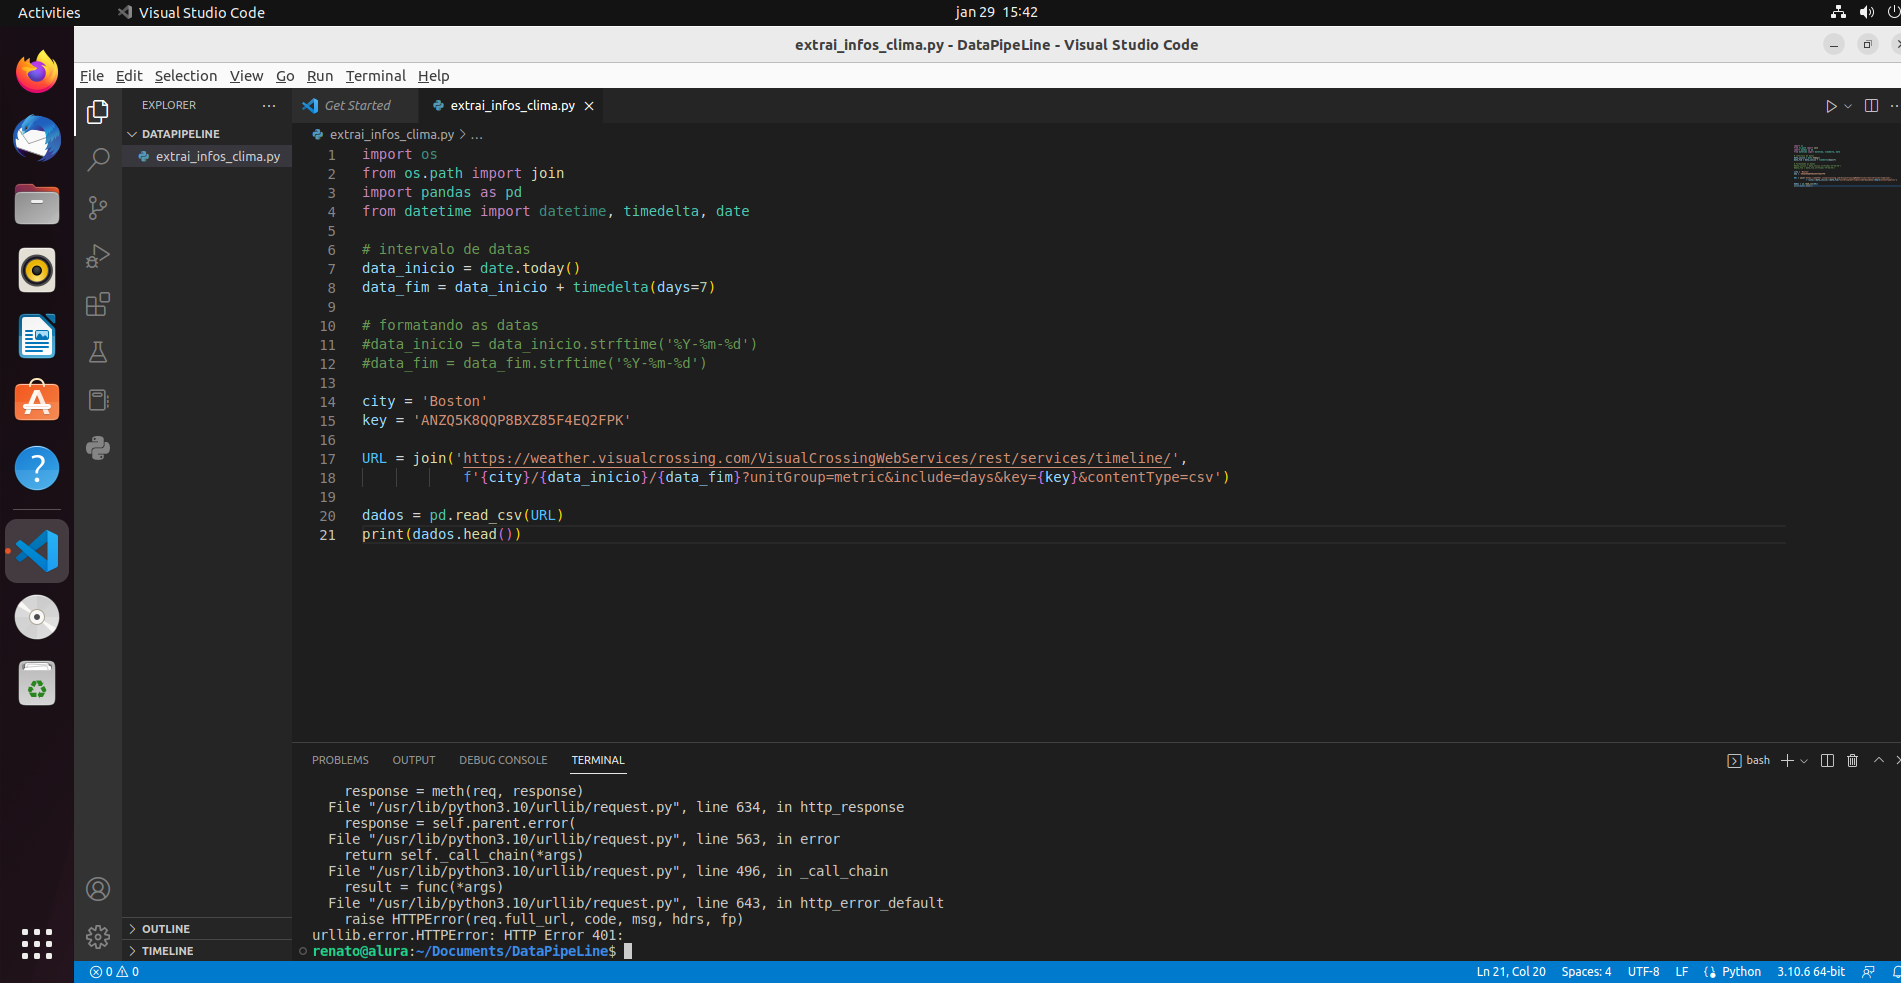Open the Manage gear icon
1901x983 pixels.
98,937
